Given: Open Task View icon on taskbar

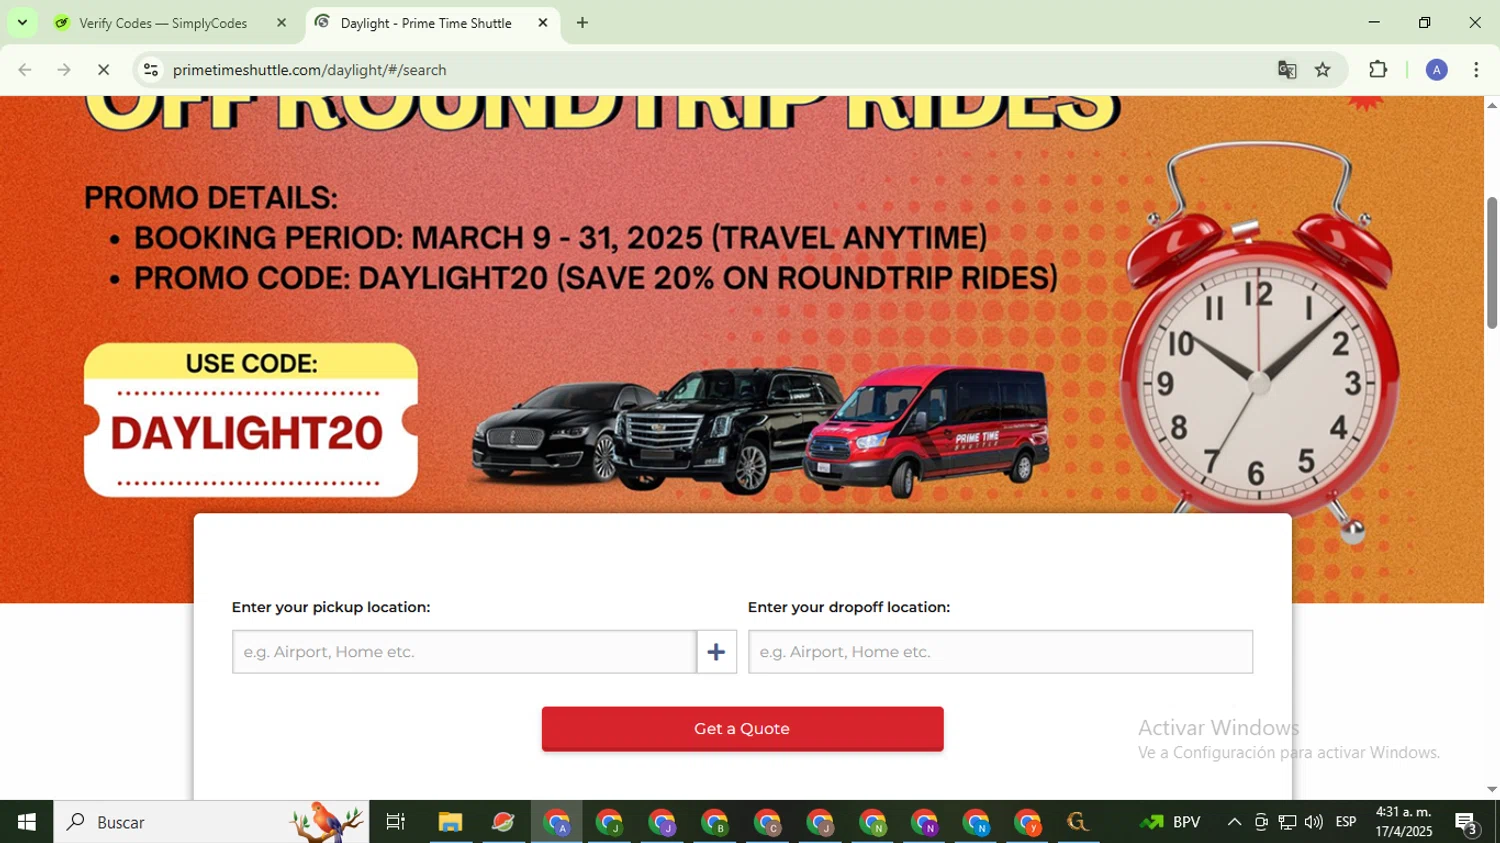Looking at the screenshot, I should click(396, 822).
